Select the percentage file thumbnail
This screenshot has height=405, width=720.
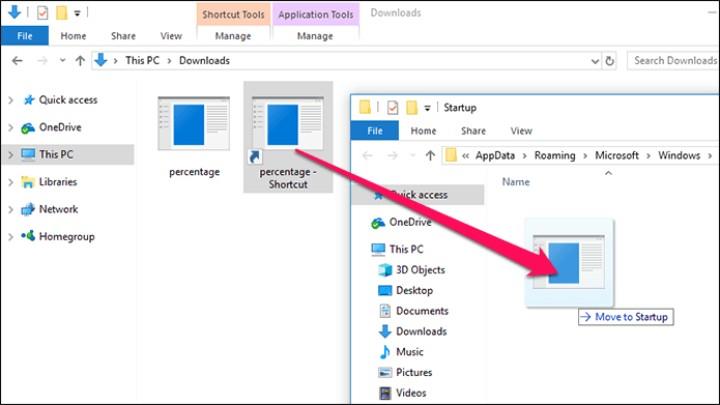(194, 124)
